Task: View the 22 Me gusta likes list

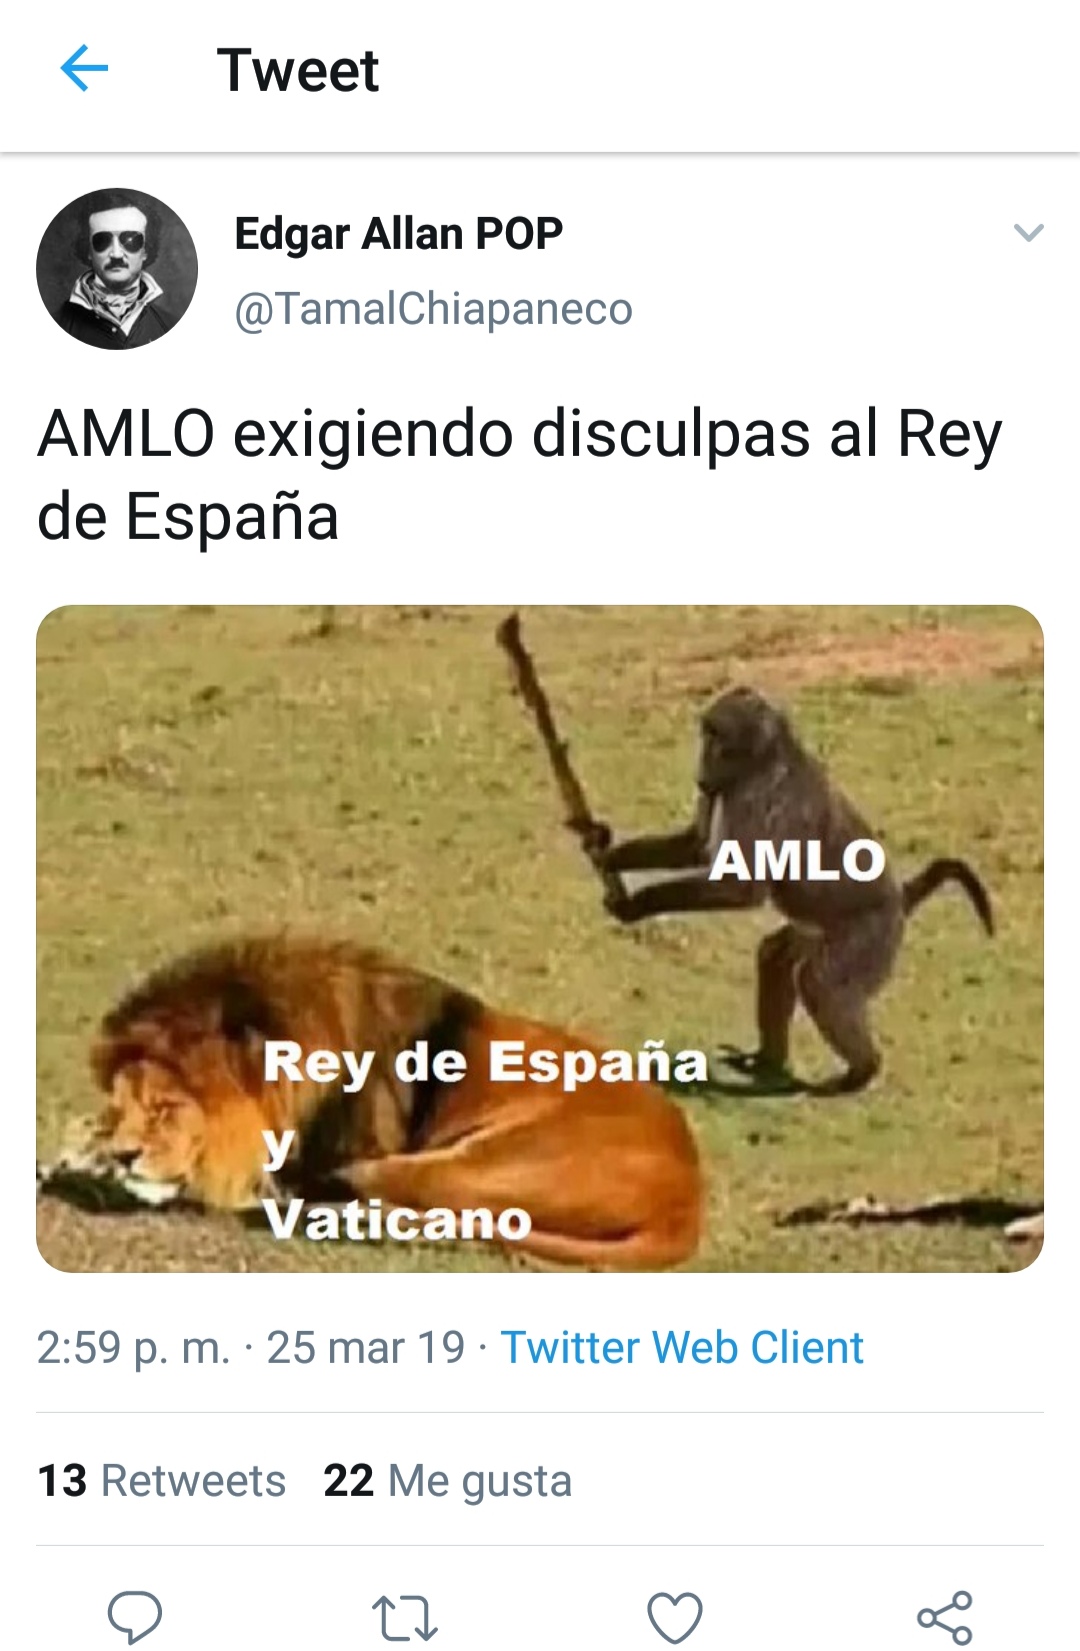Action: click(447, 1481)
